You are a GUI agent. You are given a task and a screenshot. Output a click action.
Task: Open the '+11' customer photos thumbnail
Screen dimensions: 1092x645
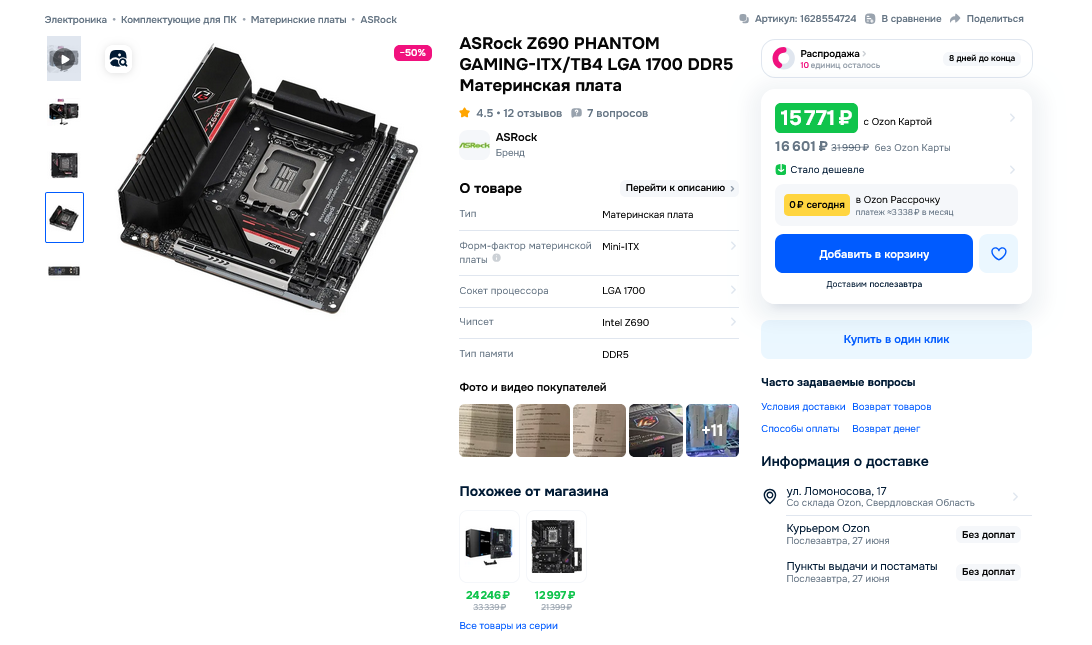coord(712,430)
